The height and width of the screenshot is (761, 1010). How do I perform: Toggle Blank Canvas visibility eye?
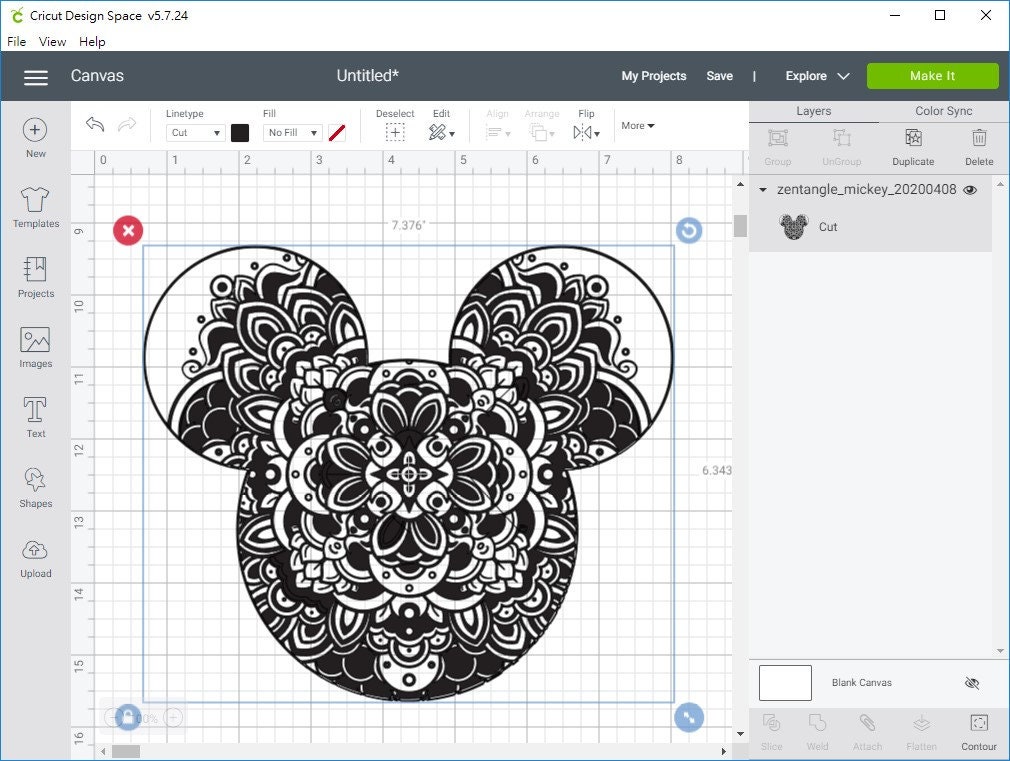coord(972,683)
